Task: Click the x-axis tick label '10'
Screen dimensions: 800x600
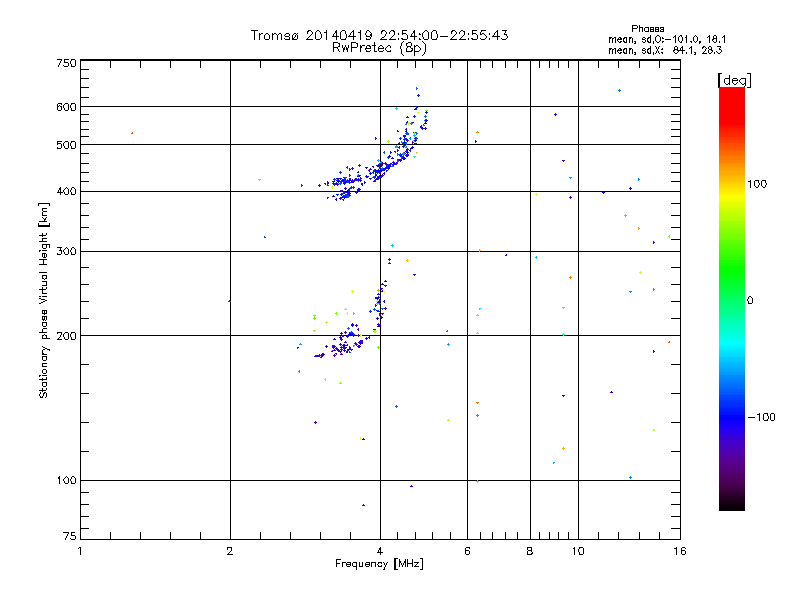Action: point(578,551)
